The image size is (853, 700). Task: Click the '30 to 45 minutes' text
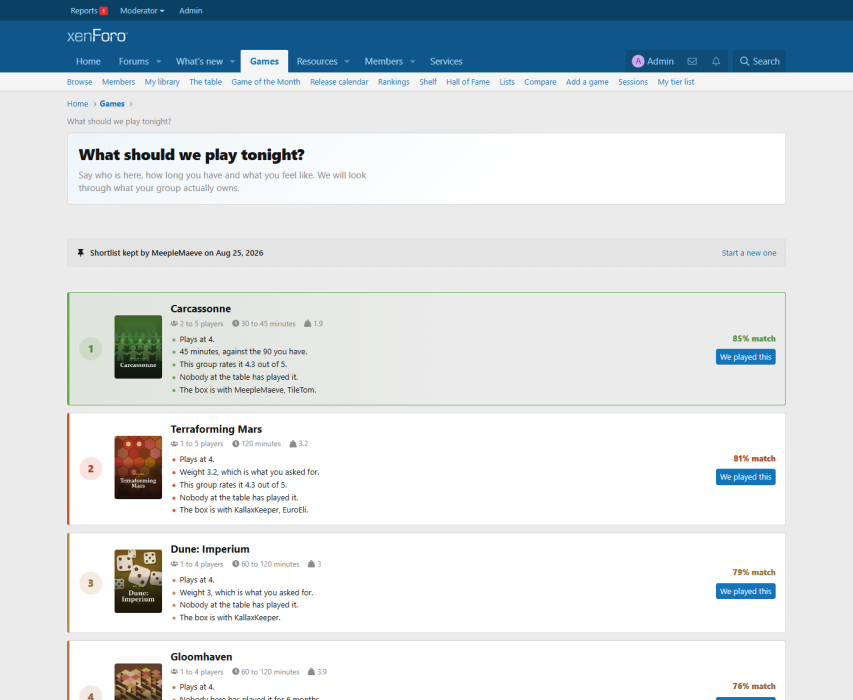tap(268, 324)
